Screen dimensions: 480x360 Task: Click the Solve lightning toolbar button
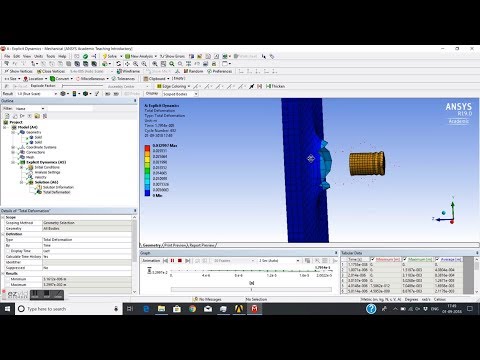tap(110, 56)
